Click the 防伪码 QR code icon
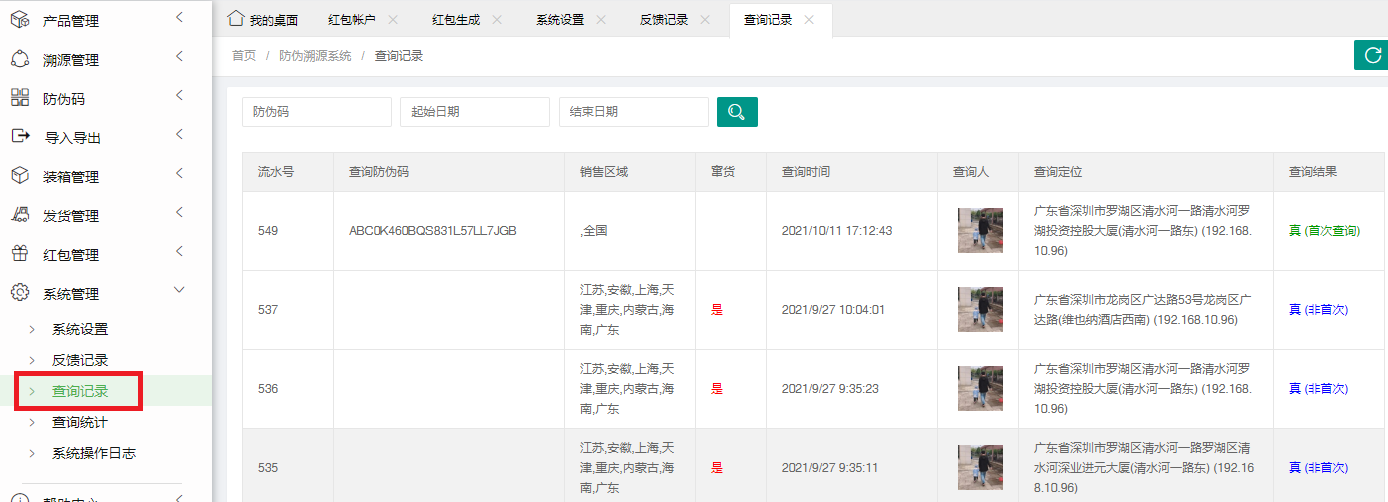This screenshot has height=502, width=1388. pos(20,98)
